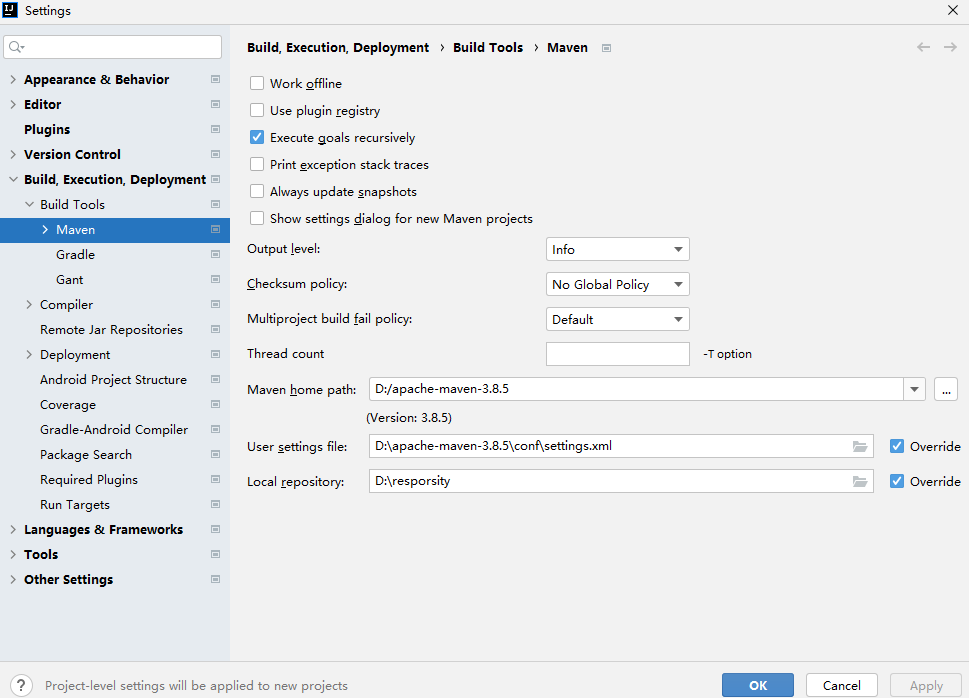Open Maven home path dropdown arrow
This screenshot has width=969, height=698.
pyautogui.click(x=914, y=389)
